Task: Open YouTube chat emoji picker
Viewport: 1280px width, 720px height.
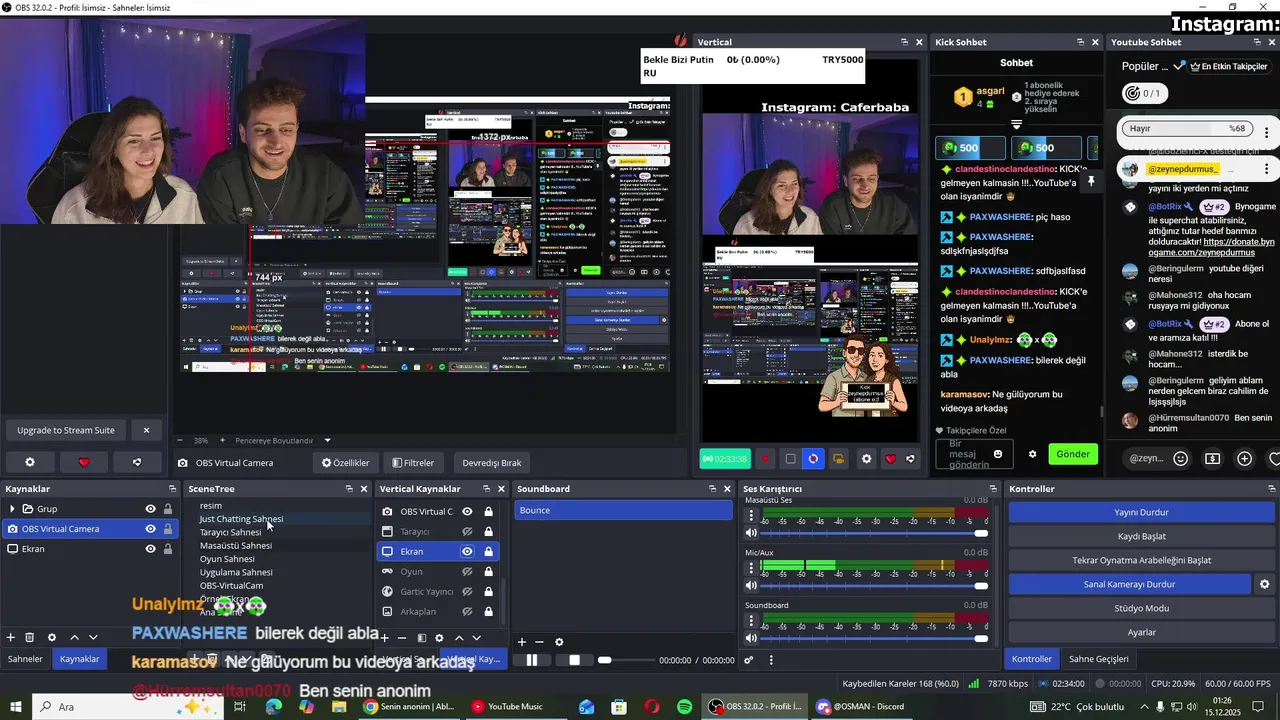Action: 1181,458
